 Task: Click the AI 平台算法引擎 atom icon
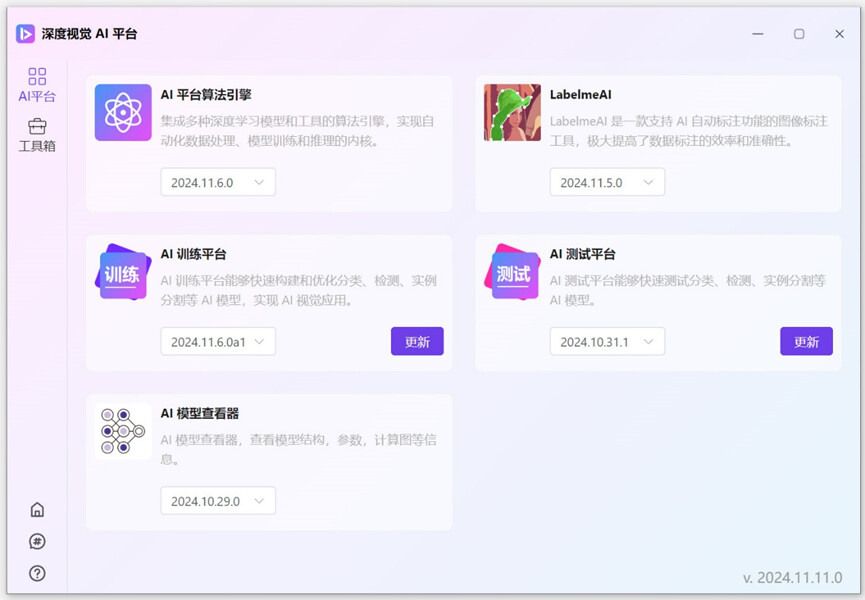(123, 112)
